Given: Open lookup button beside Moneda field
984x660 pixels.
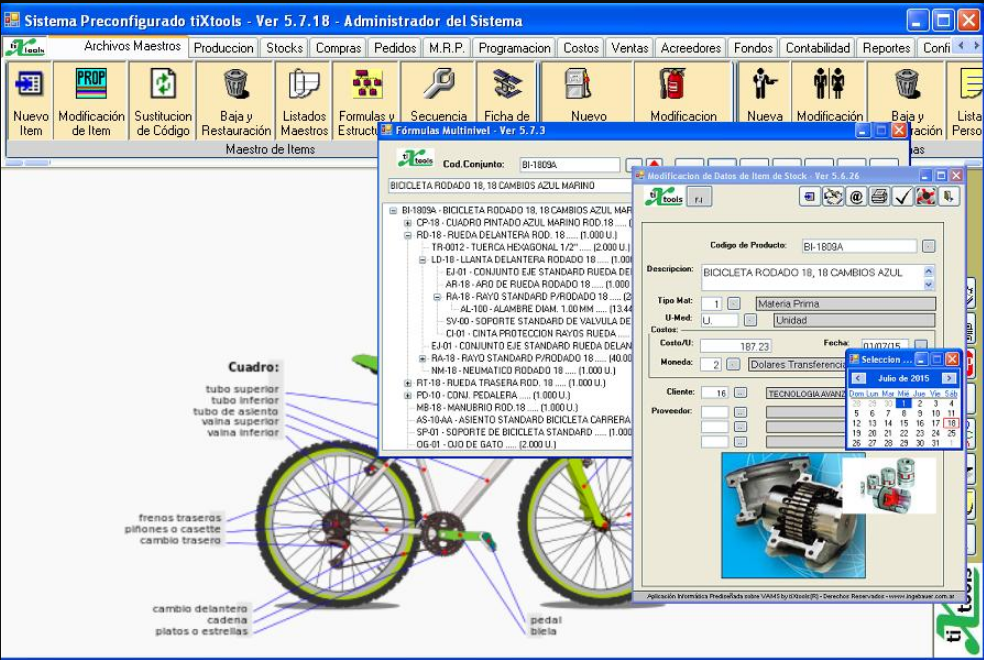Looking at the screenshot, I should point(732,364).
